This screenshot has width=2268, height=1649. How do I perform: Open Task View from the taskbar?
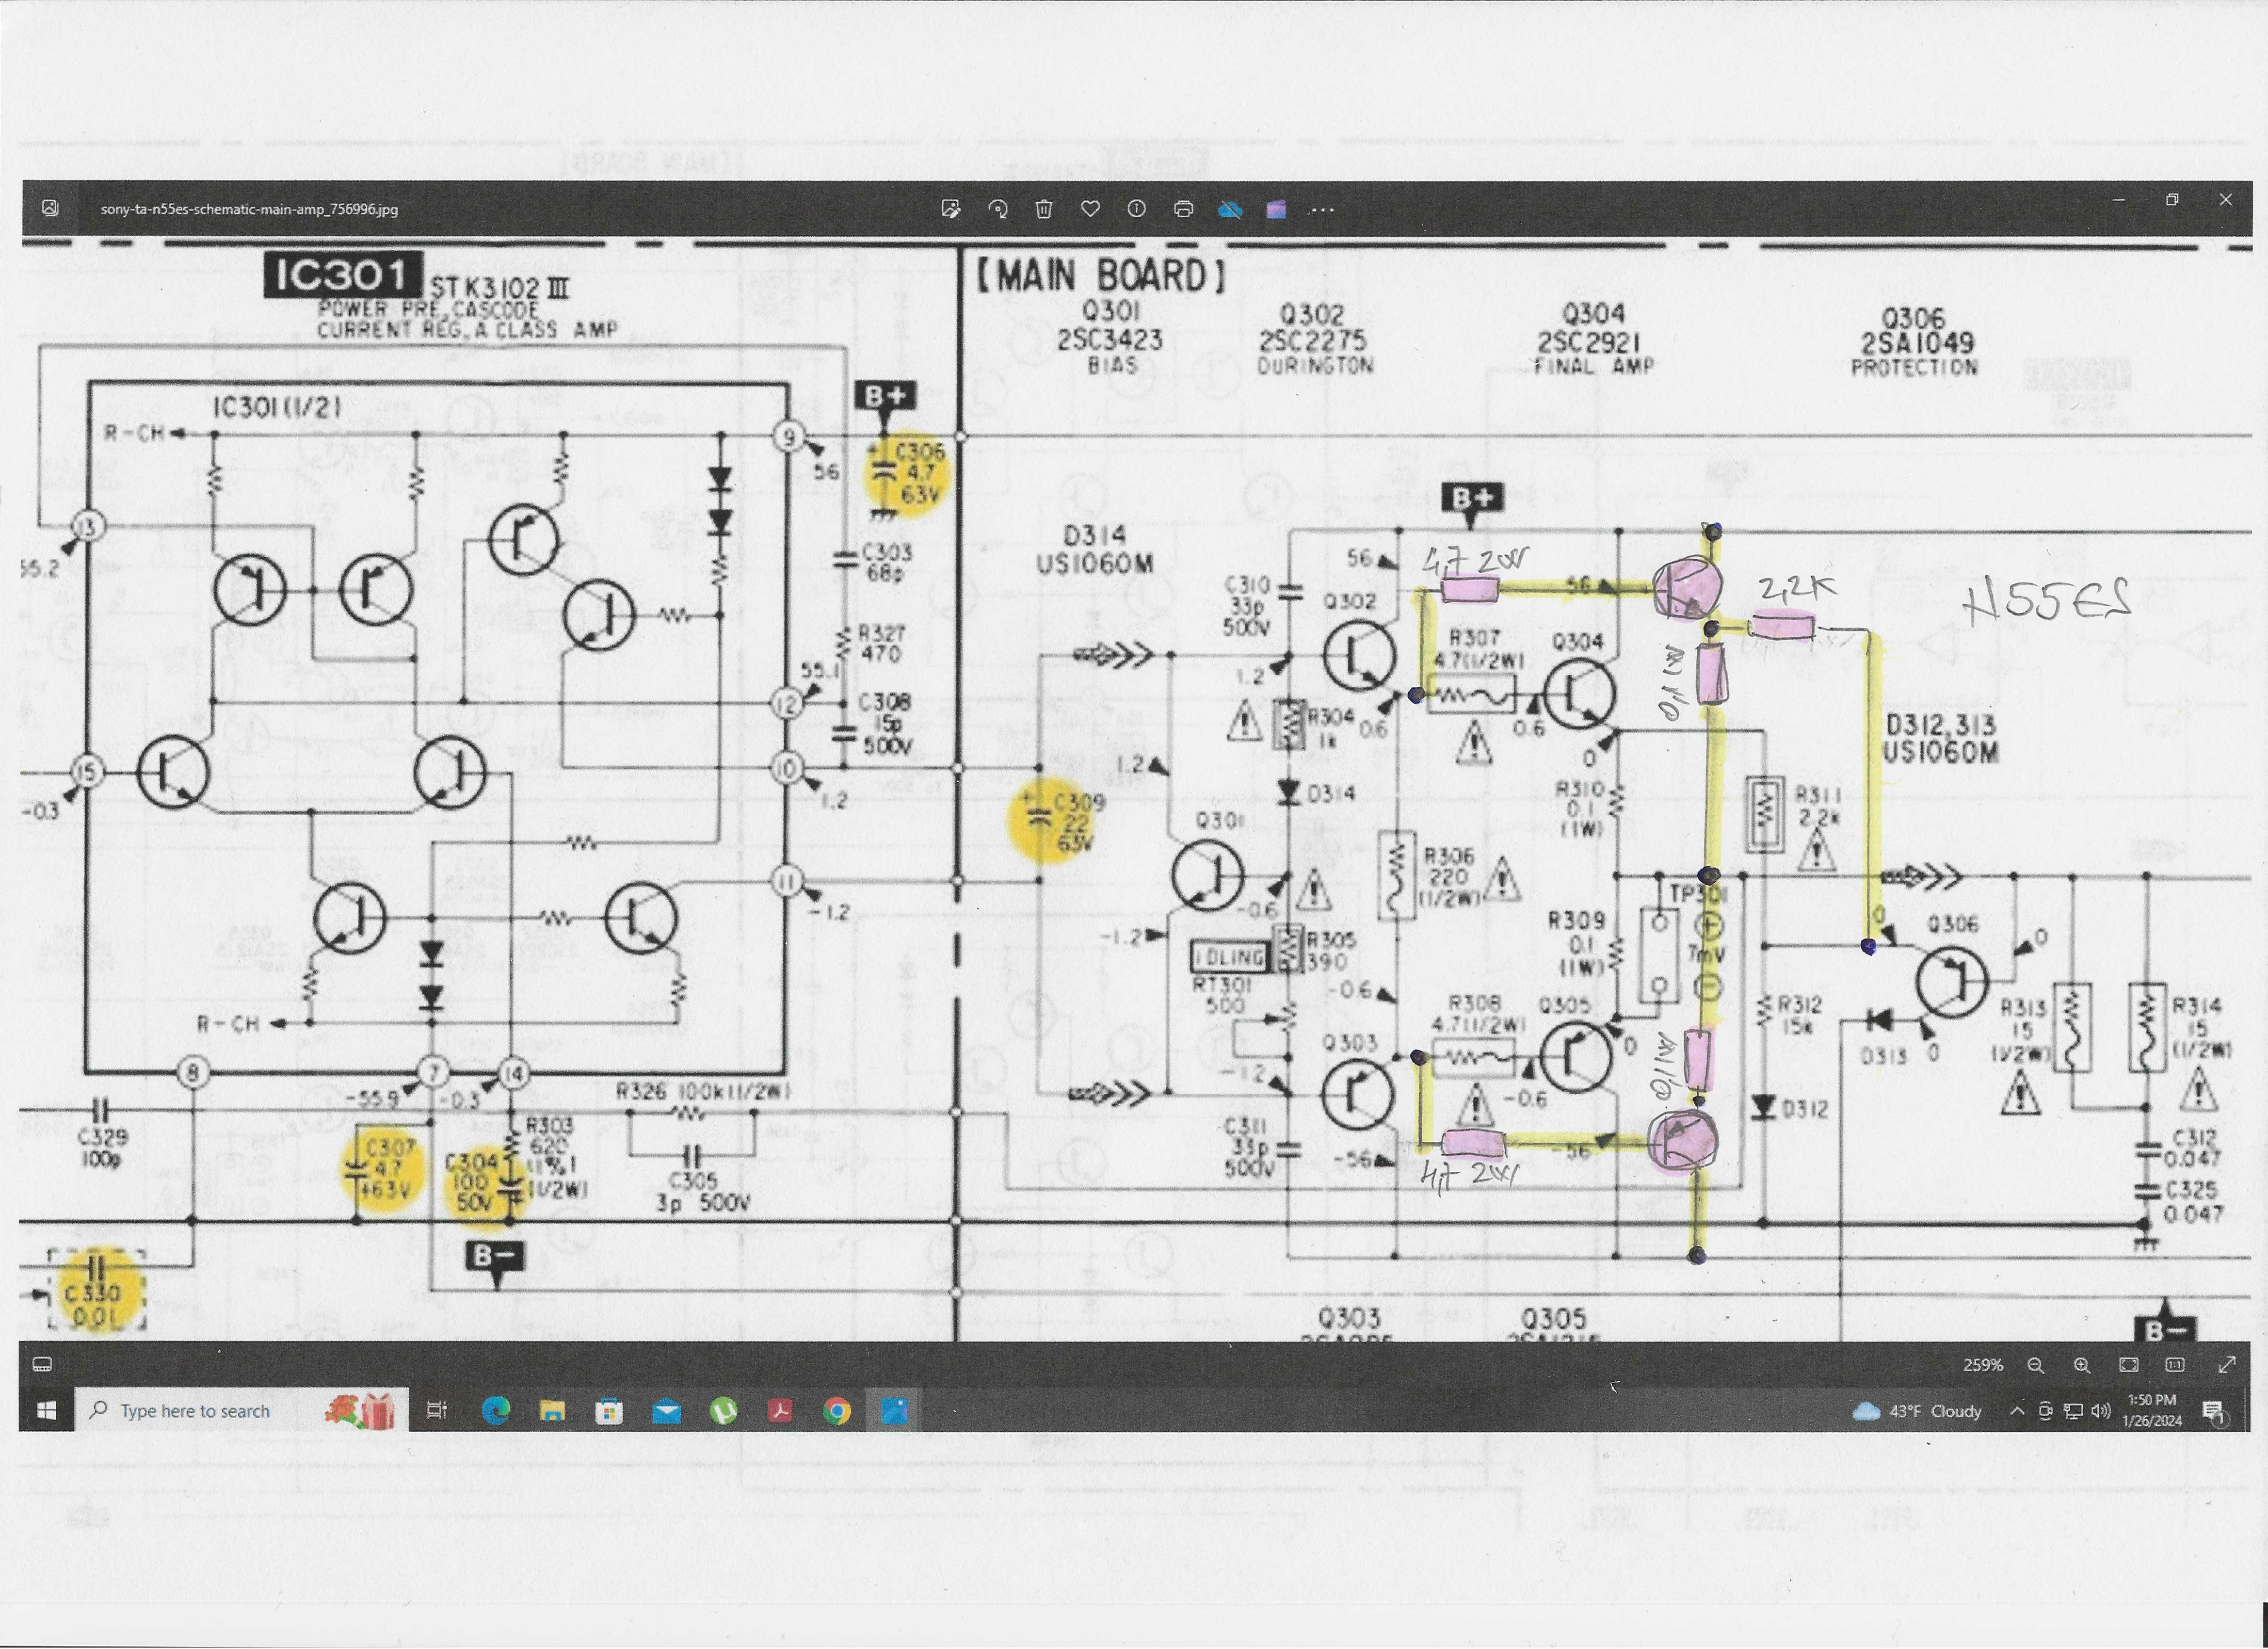tap(437, 1411)
